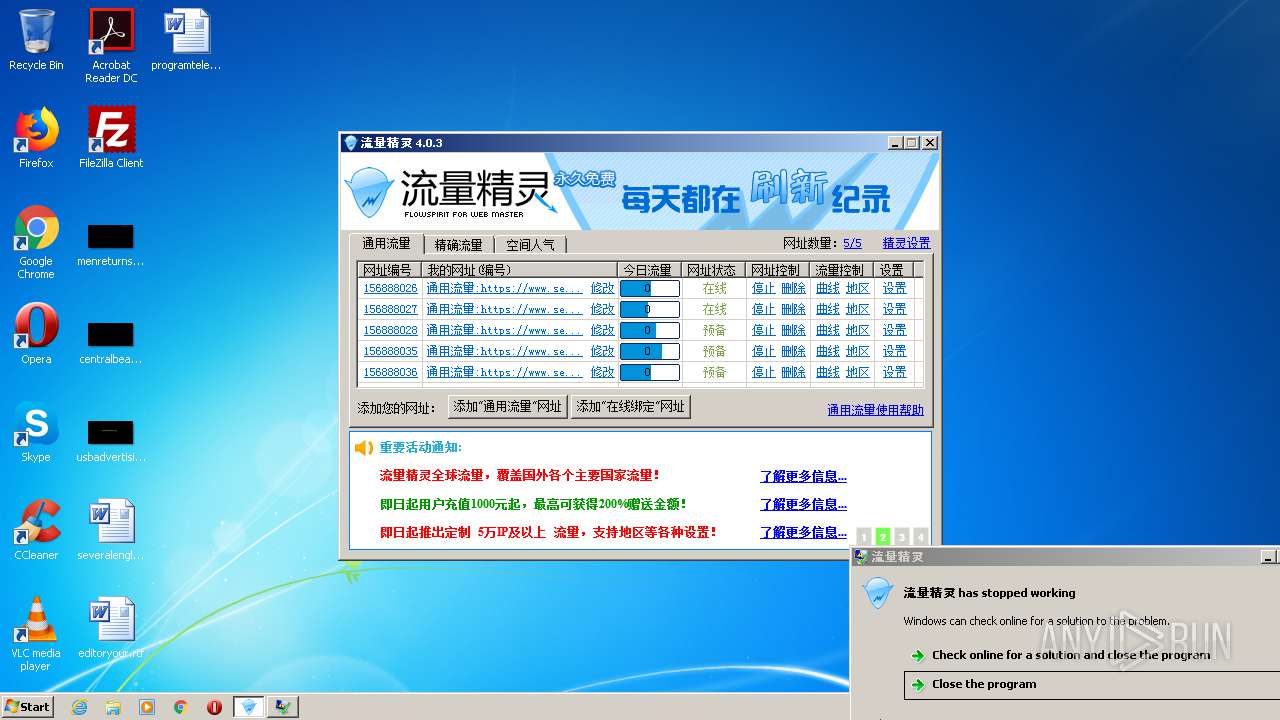
Task: Click Chrome icon in taskbar
Action: click(181, 707)
